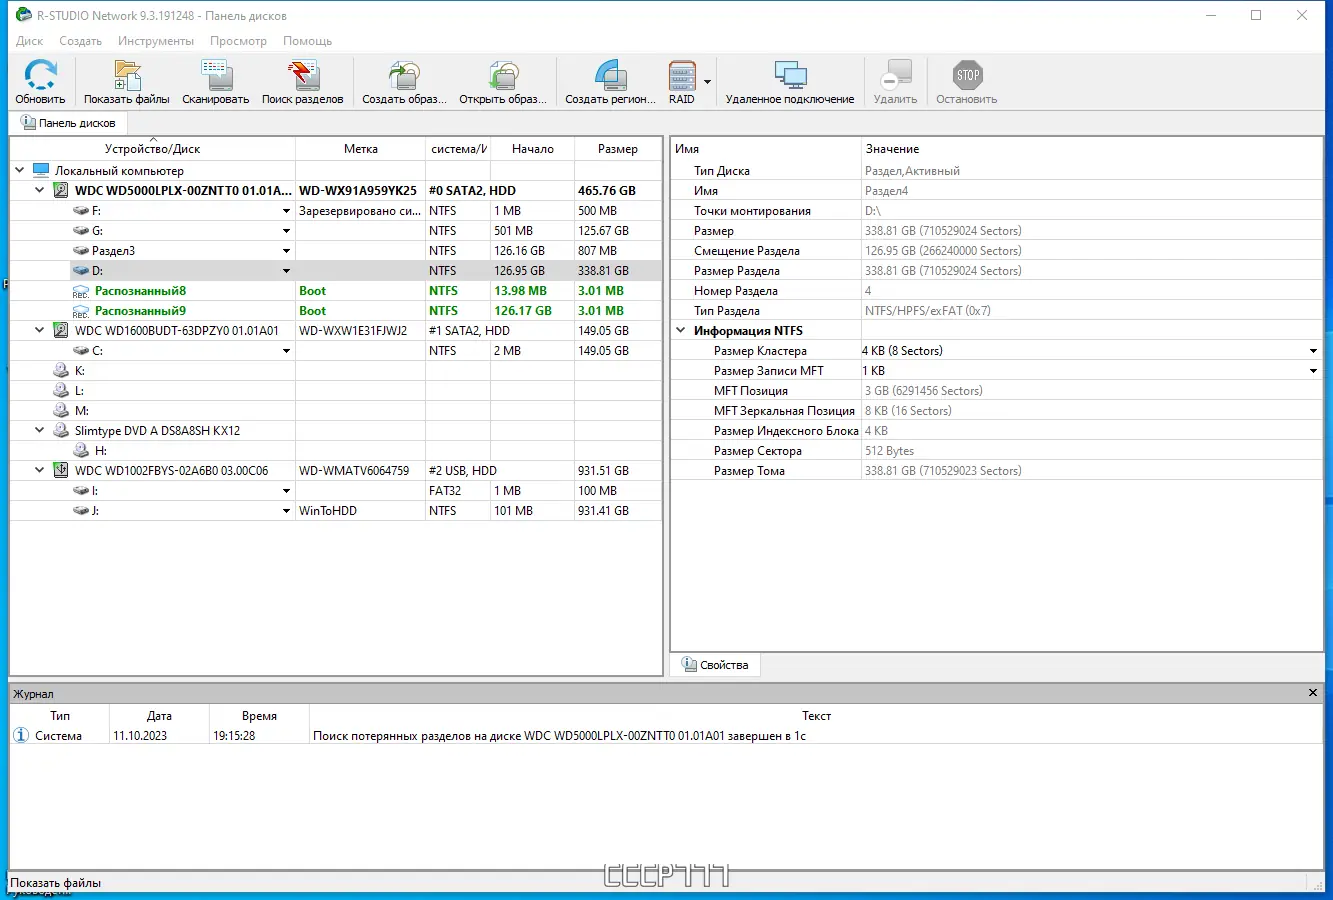The width and height of the screenshot is (1333, 900).
Task: Sort by the Размер column header
Action: point(618,149)
